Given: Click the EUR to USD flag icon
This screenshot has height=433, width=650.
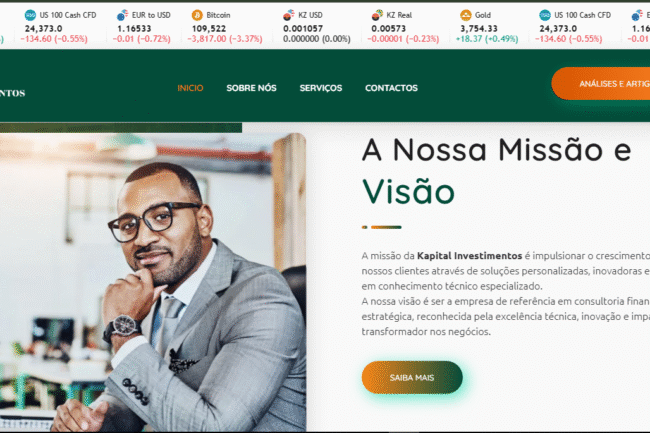Looking at the screenshot, I should [122, 15].
